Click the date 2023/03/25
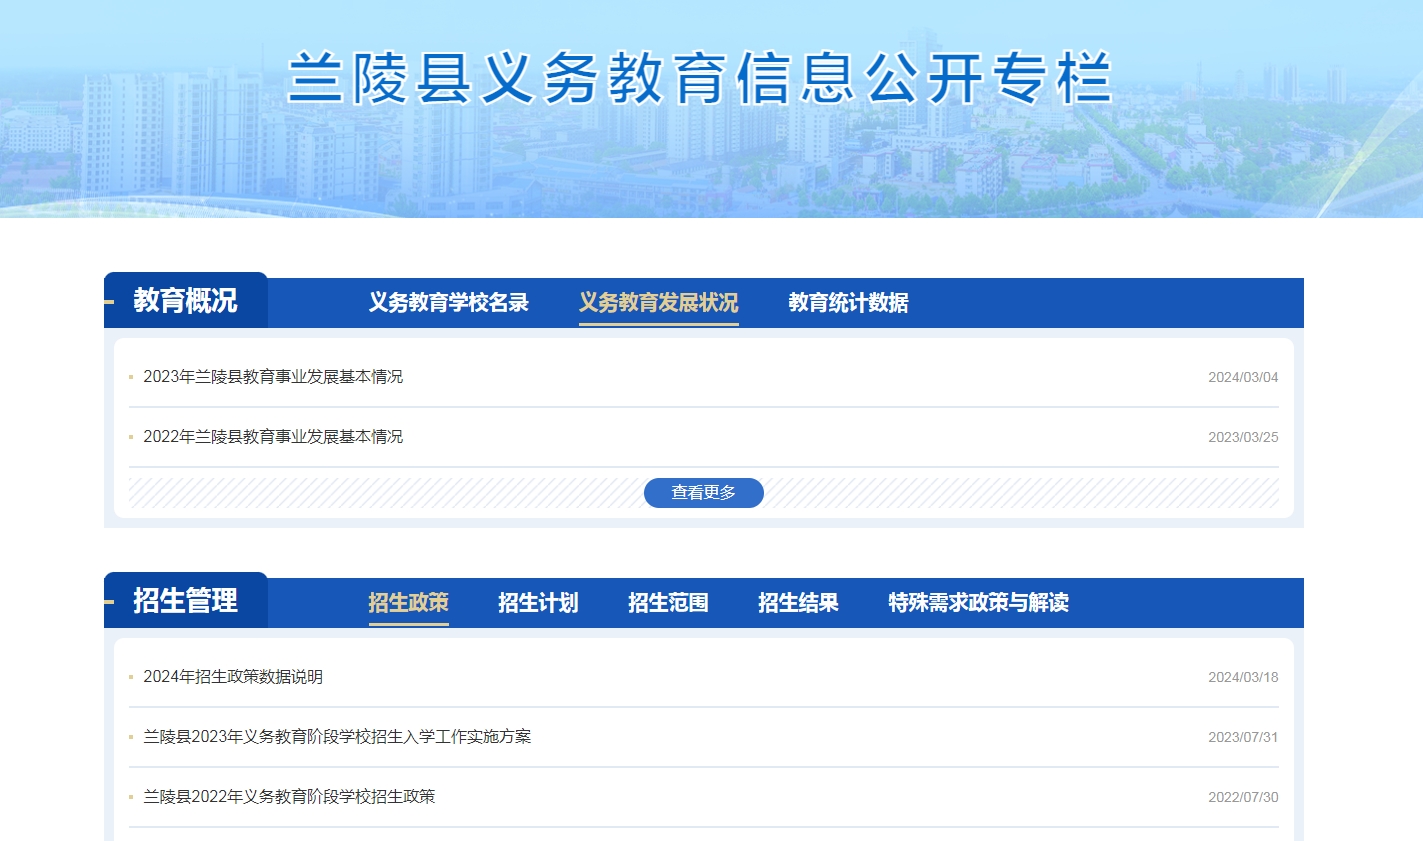The width and height of the screenshot is (1423, 841). point(1243,437)
